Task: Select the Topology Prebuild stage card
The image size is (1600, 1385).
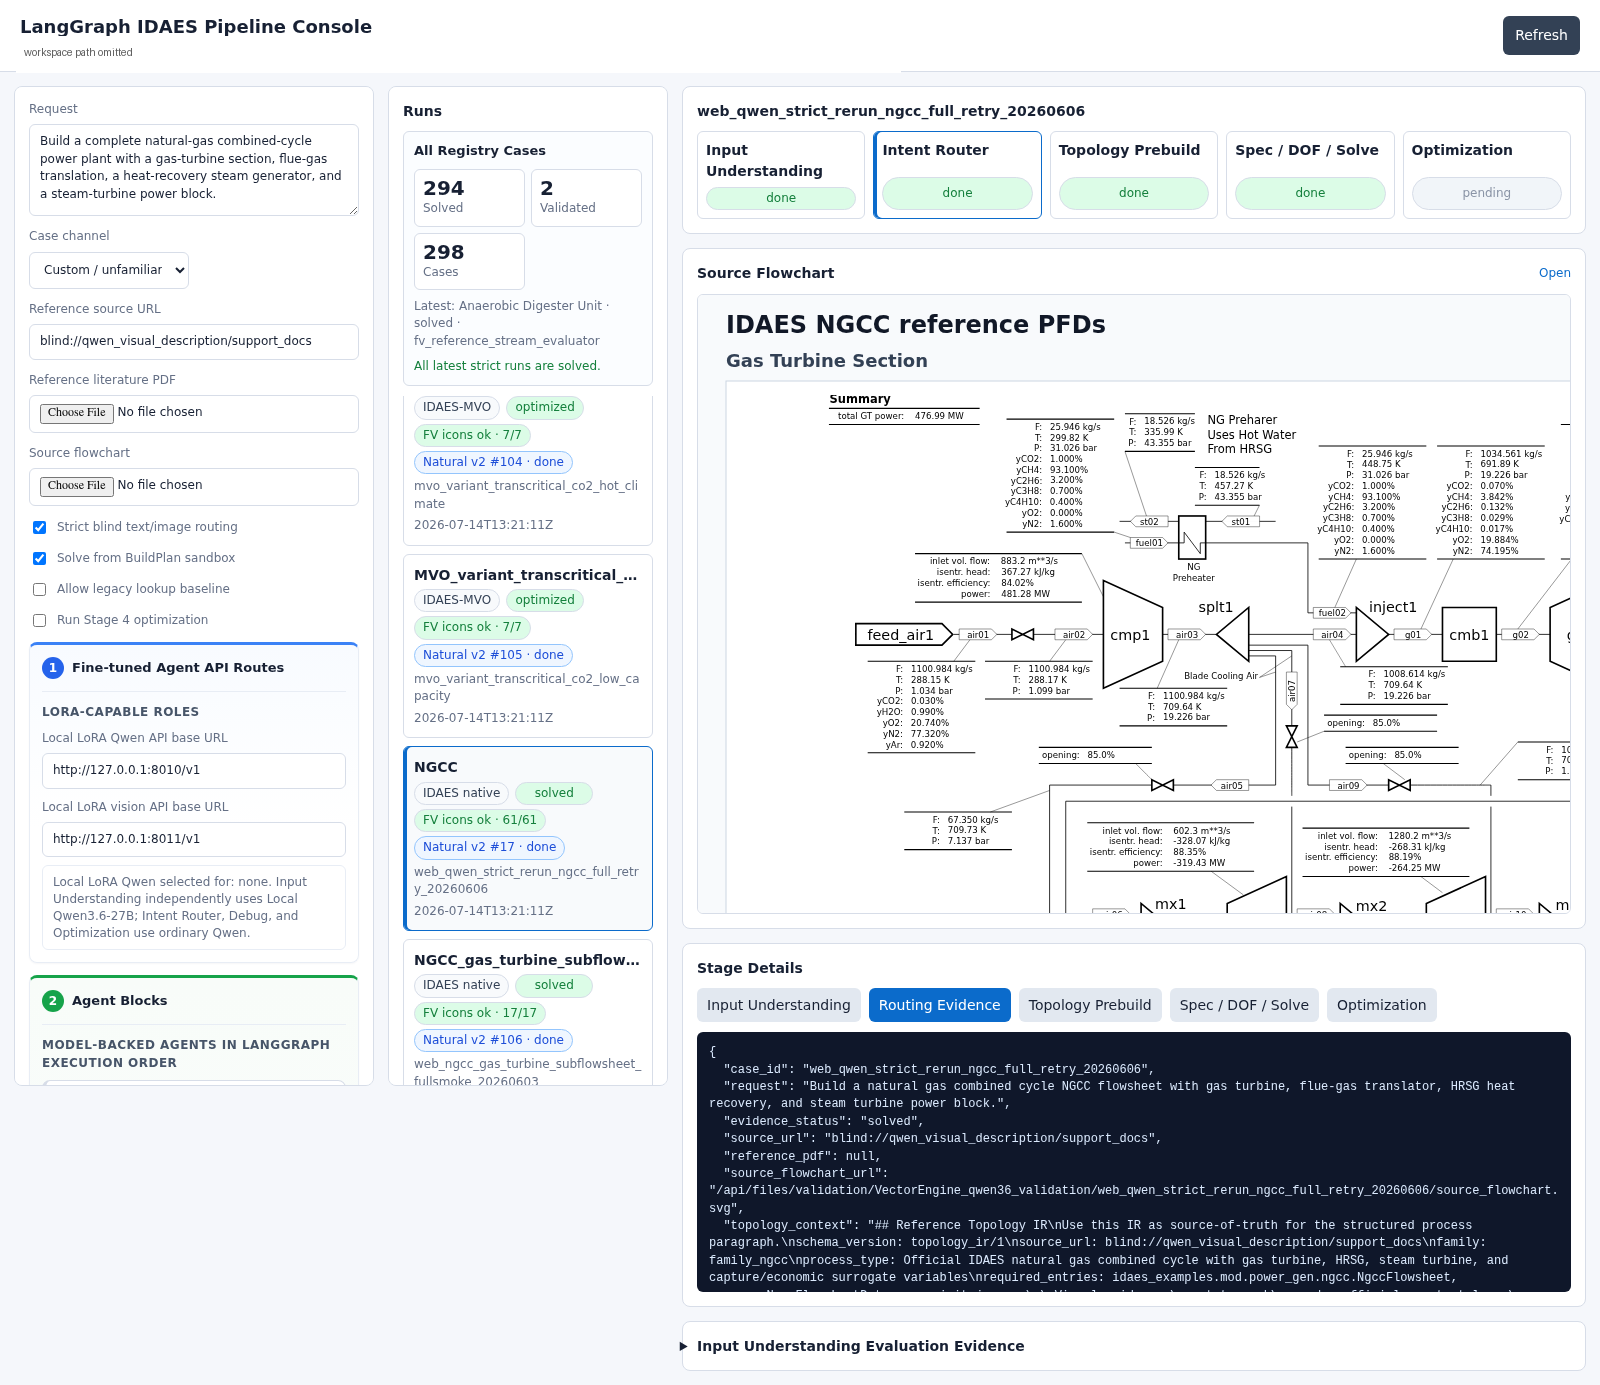Action: 1134,175
